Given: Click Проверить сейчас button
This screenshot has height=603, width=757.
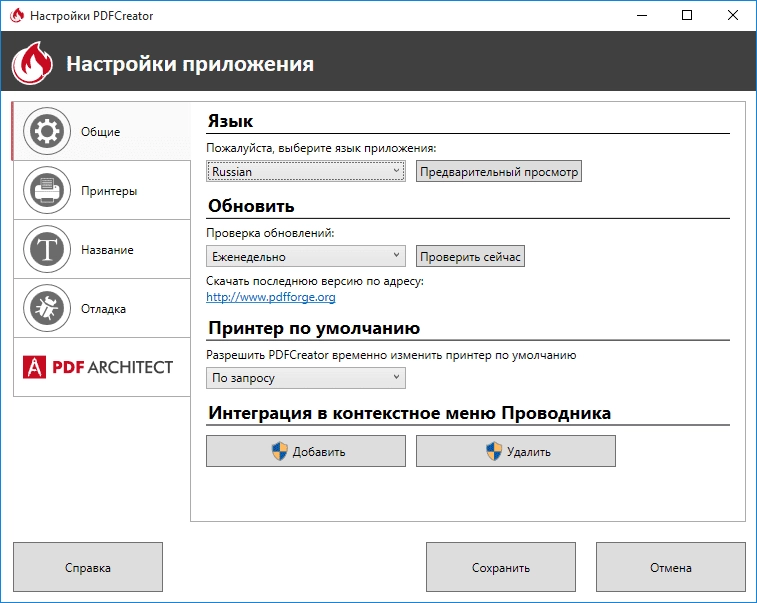Looking at the screenshot, I should 470,256.
